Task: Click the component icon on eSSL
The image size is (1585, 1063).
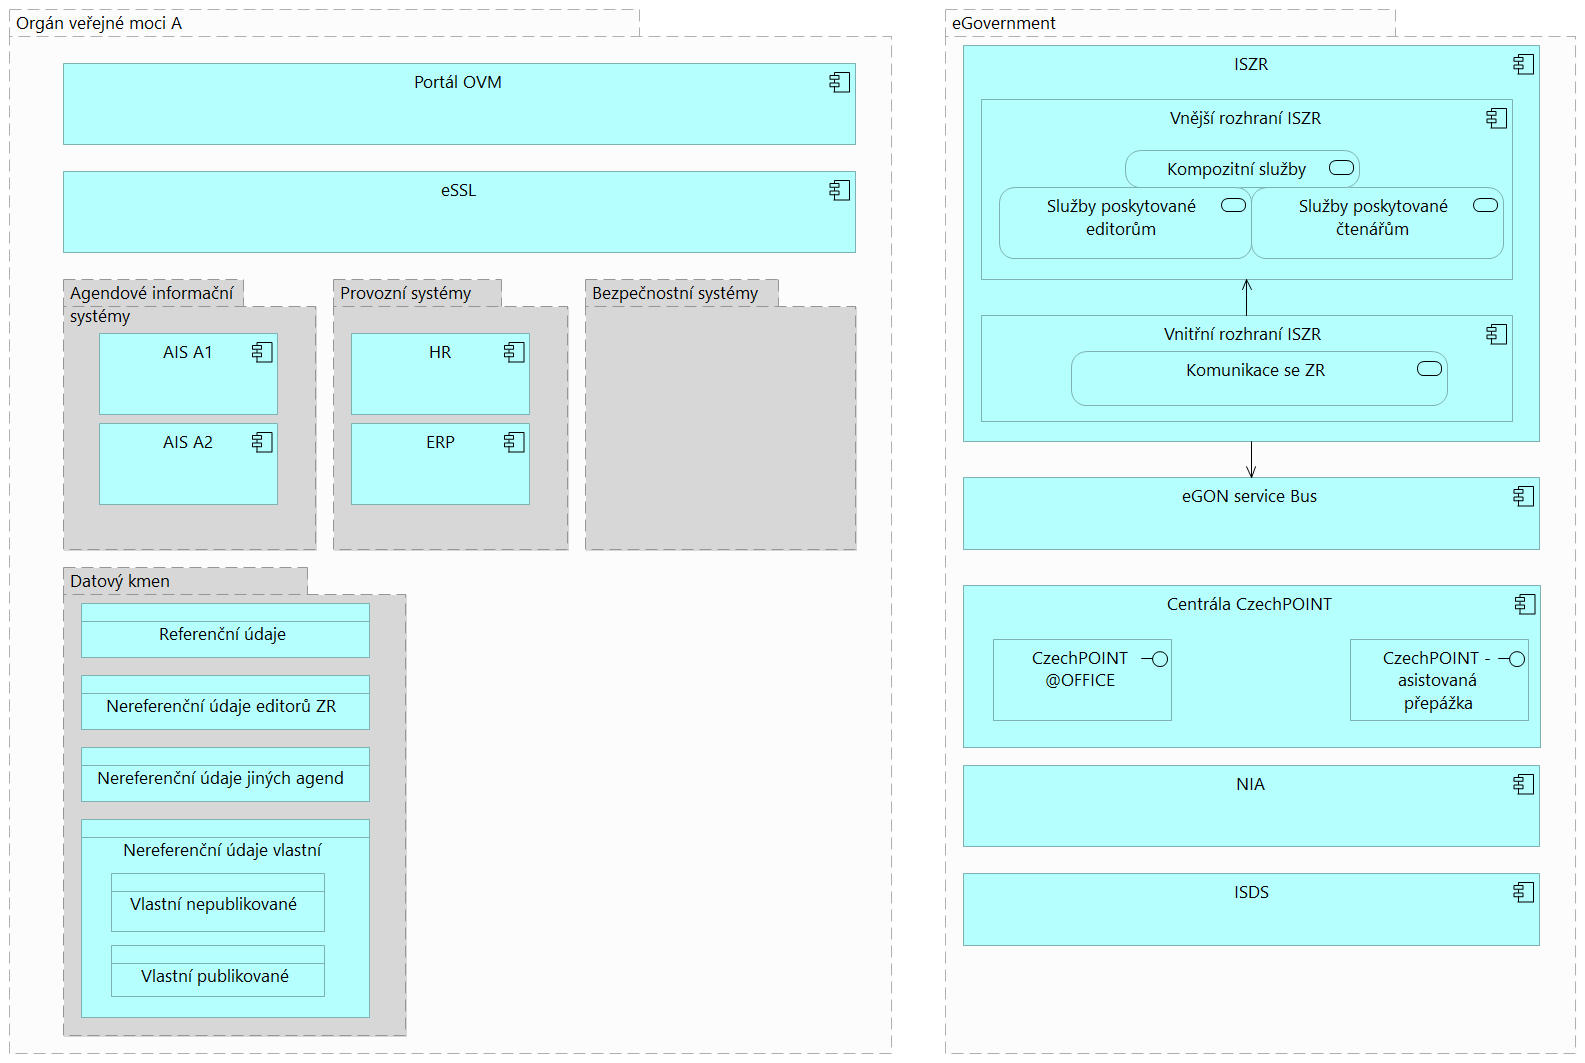Action: (840, 190)
